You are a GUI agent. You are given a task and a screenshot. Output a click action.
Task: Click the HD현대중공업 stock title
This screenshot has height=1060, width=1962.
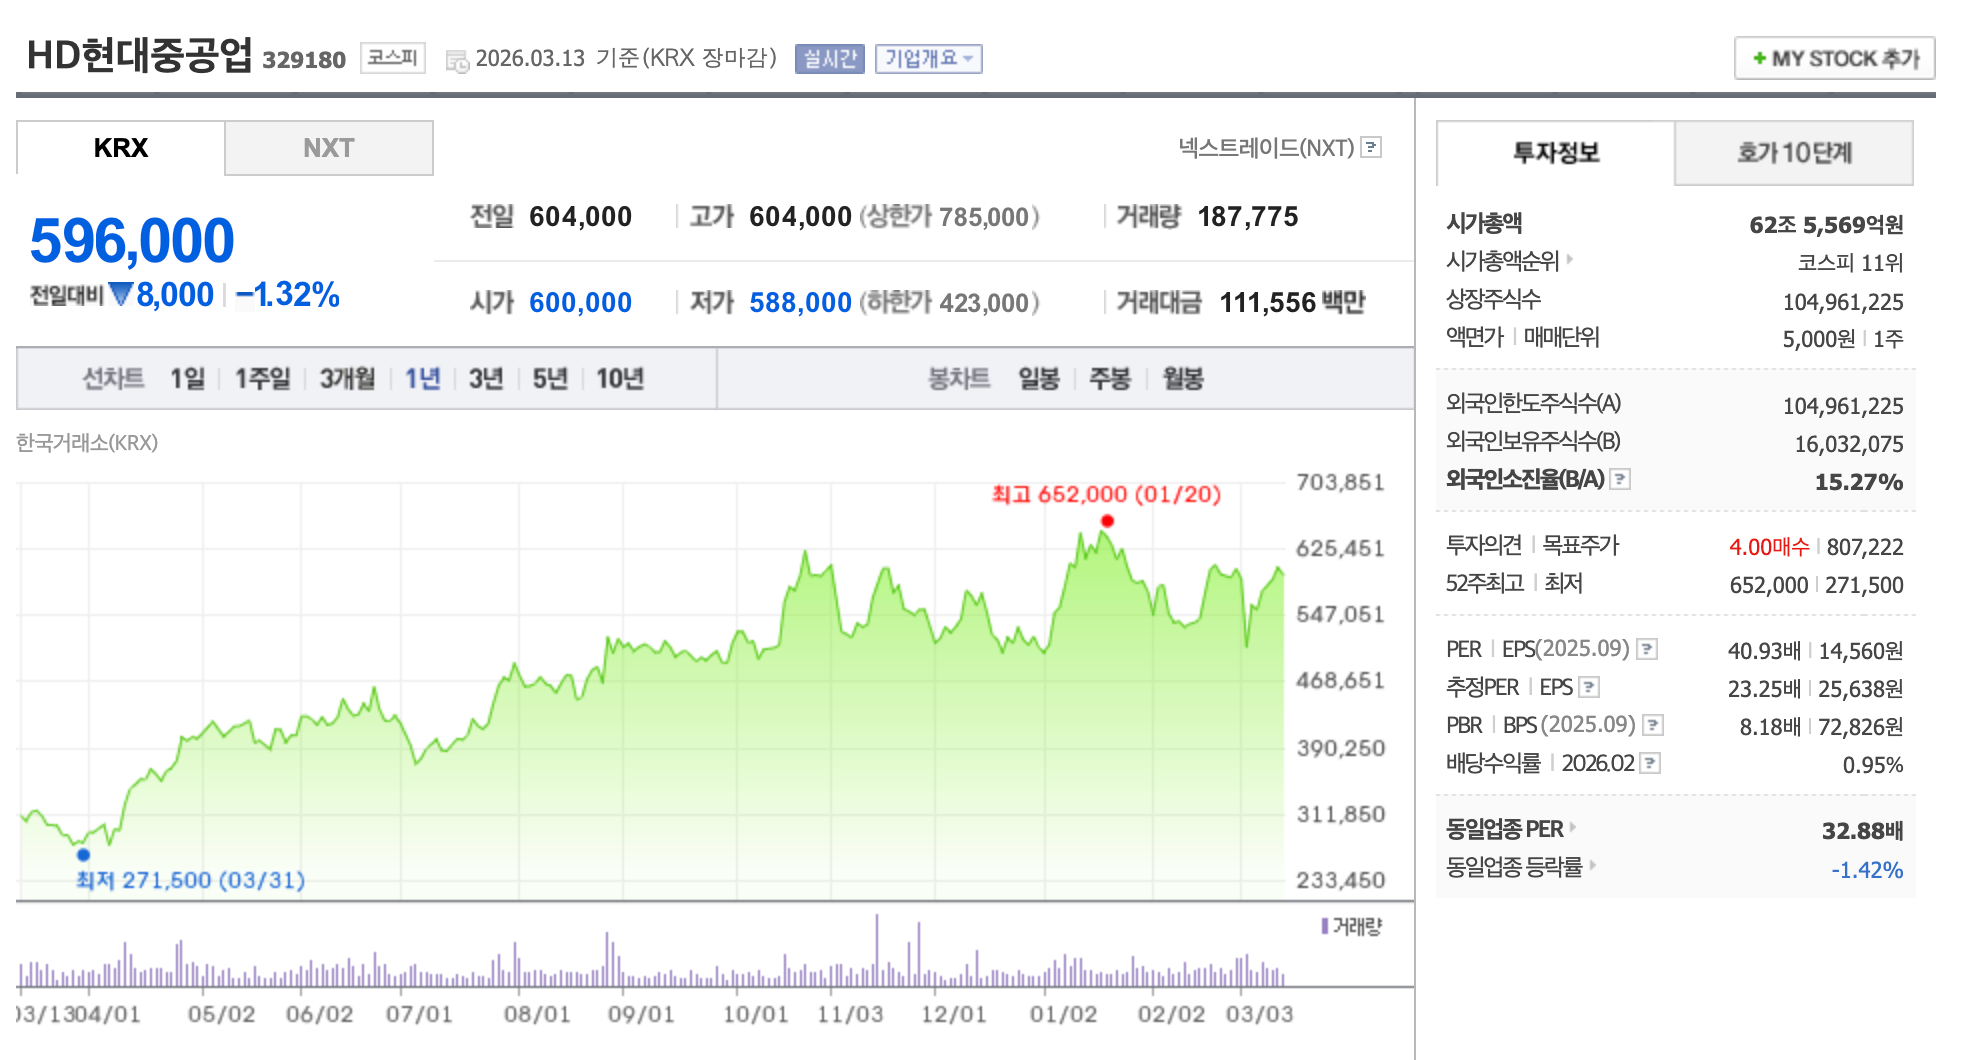139,56
